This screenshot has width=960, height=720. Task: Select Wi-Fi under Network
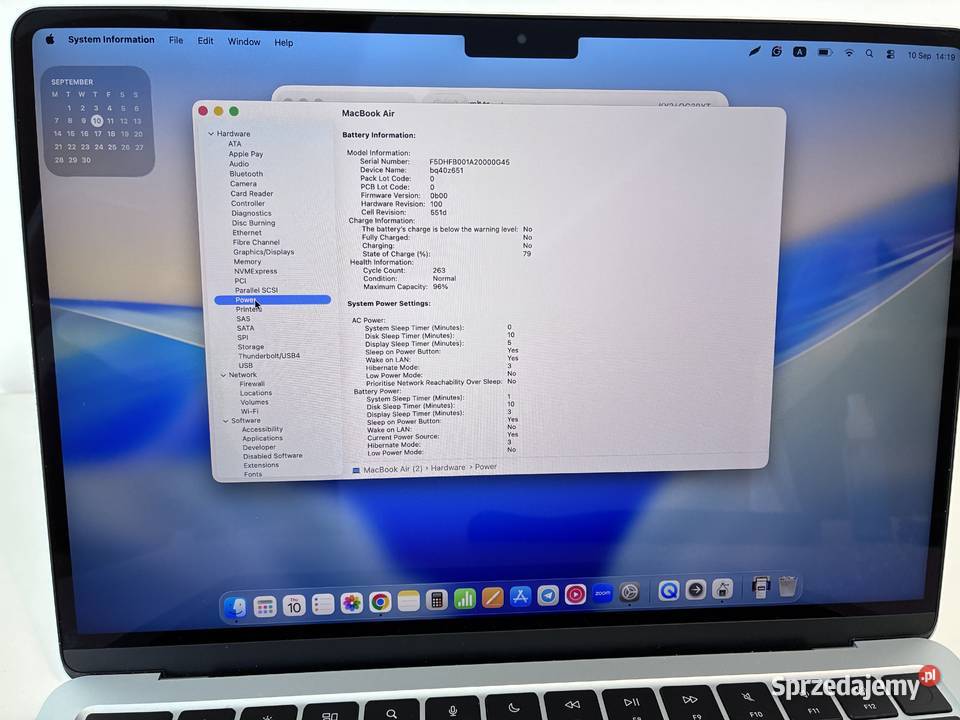coord(250,411)
